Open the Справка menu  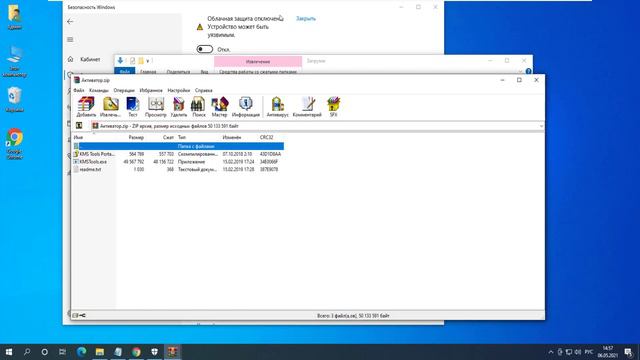[x=204, y=90]
